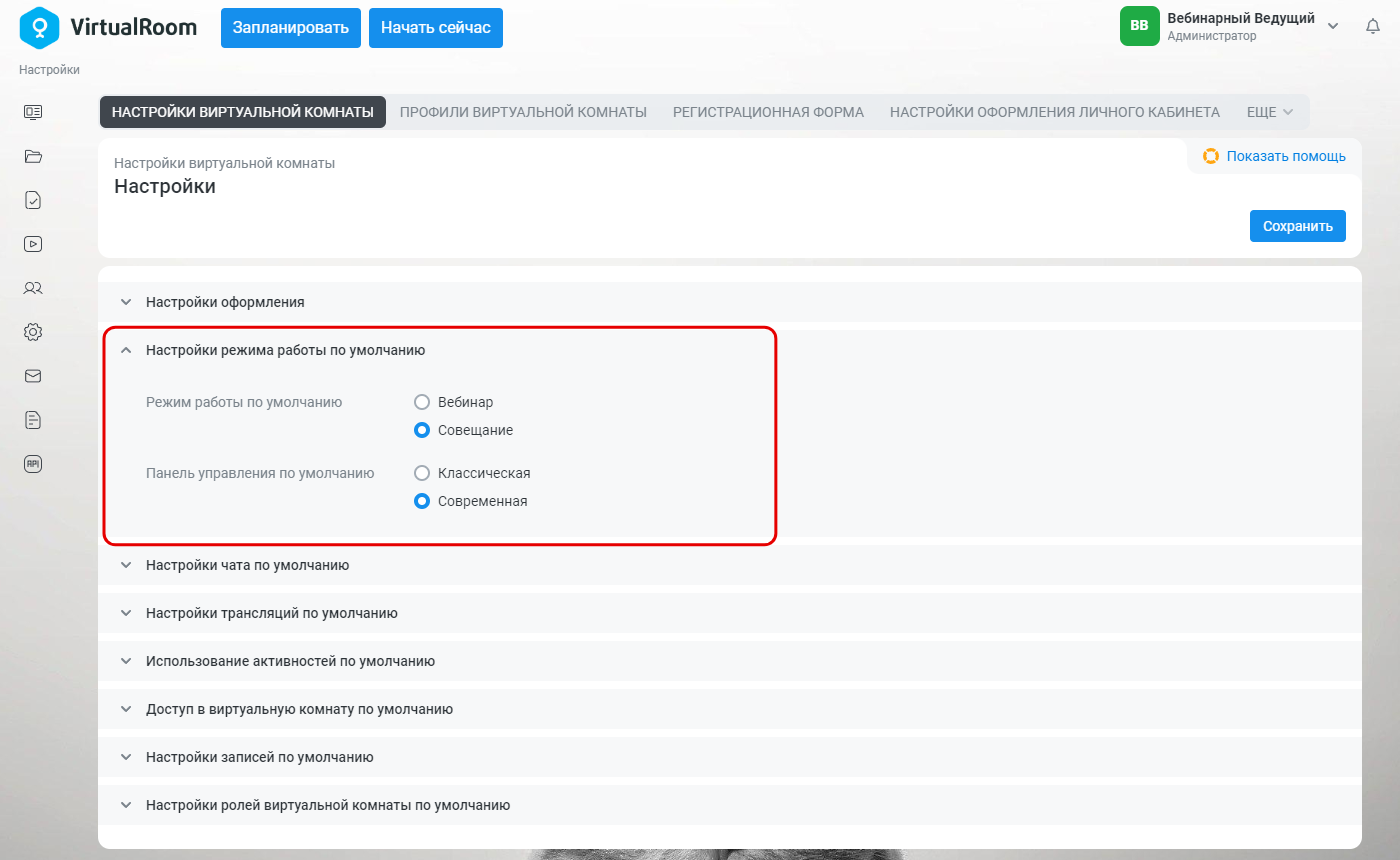Image resolution: width=1400 pixels, height=860 pixels.
Task: Expand Доступ в виртуальную комнату по умолчанию
Action: point(730,709)
